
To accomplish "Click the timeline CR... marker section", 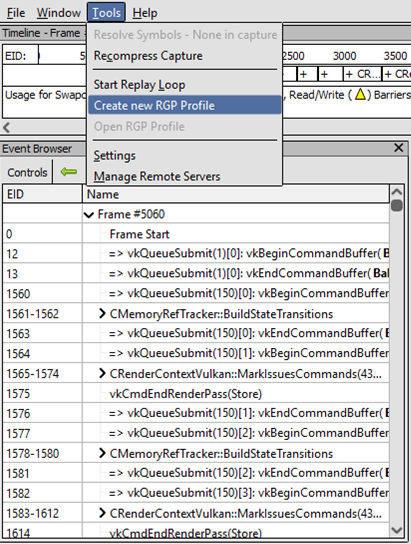I will point(362,74).
